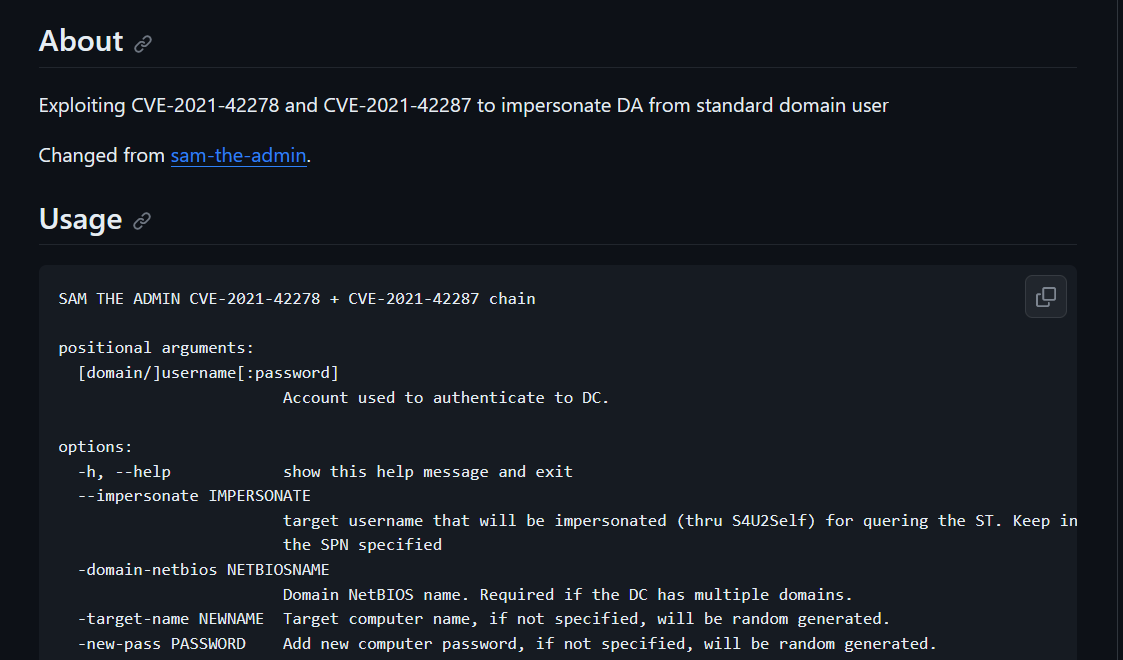
Task: Open the sam-the-admin link
Action: coord(238,155)
